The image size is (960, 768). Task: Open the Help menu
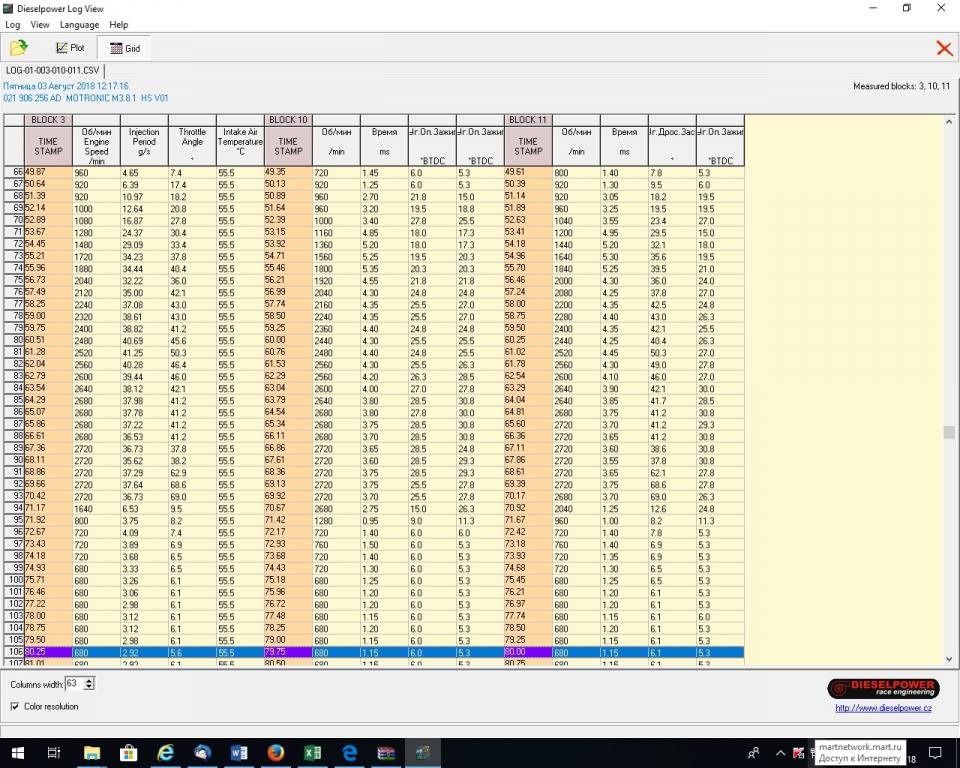coord(118,24)
